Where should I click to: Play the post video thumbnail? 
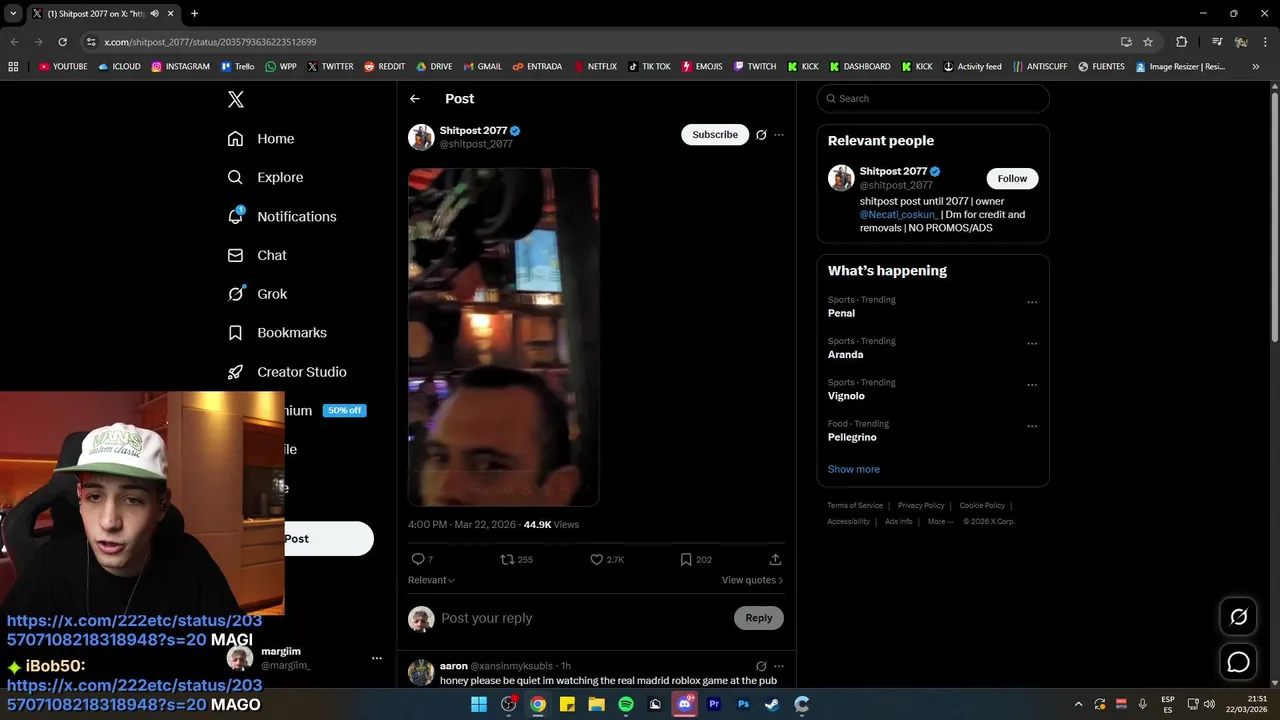(x=503, y=338)
